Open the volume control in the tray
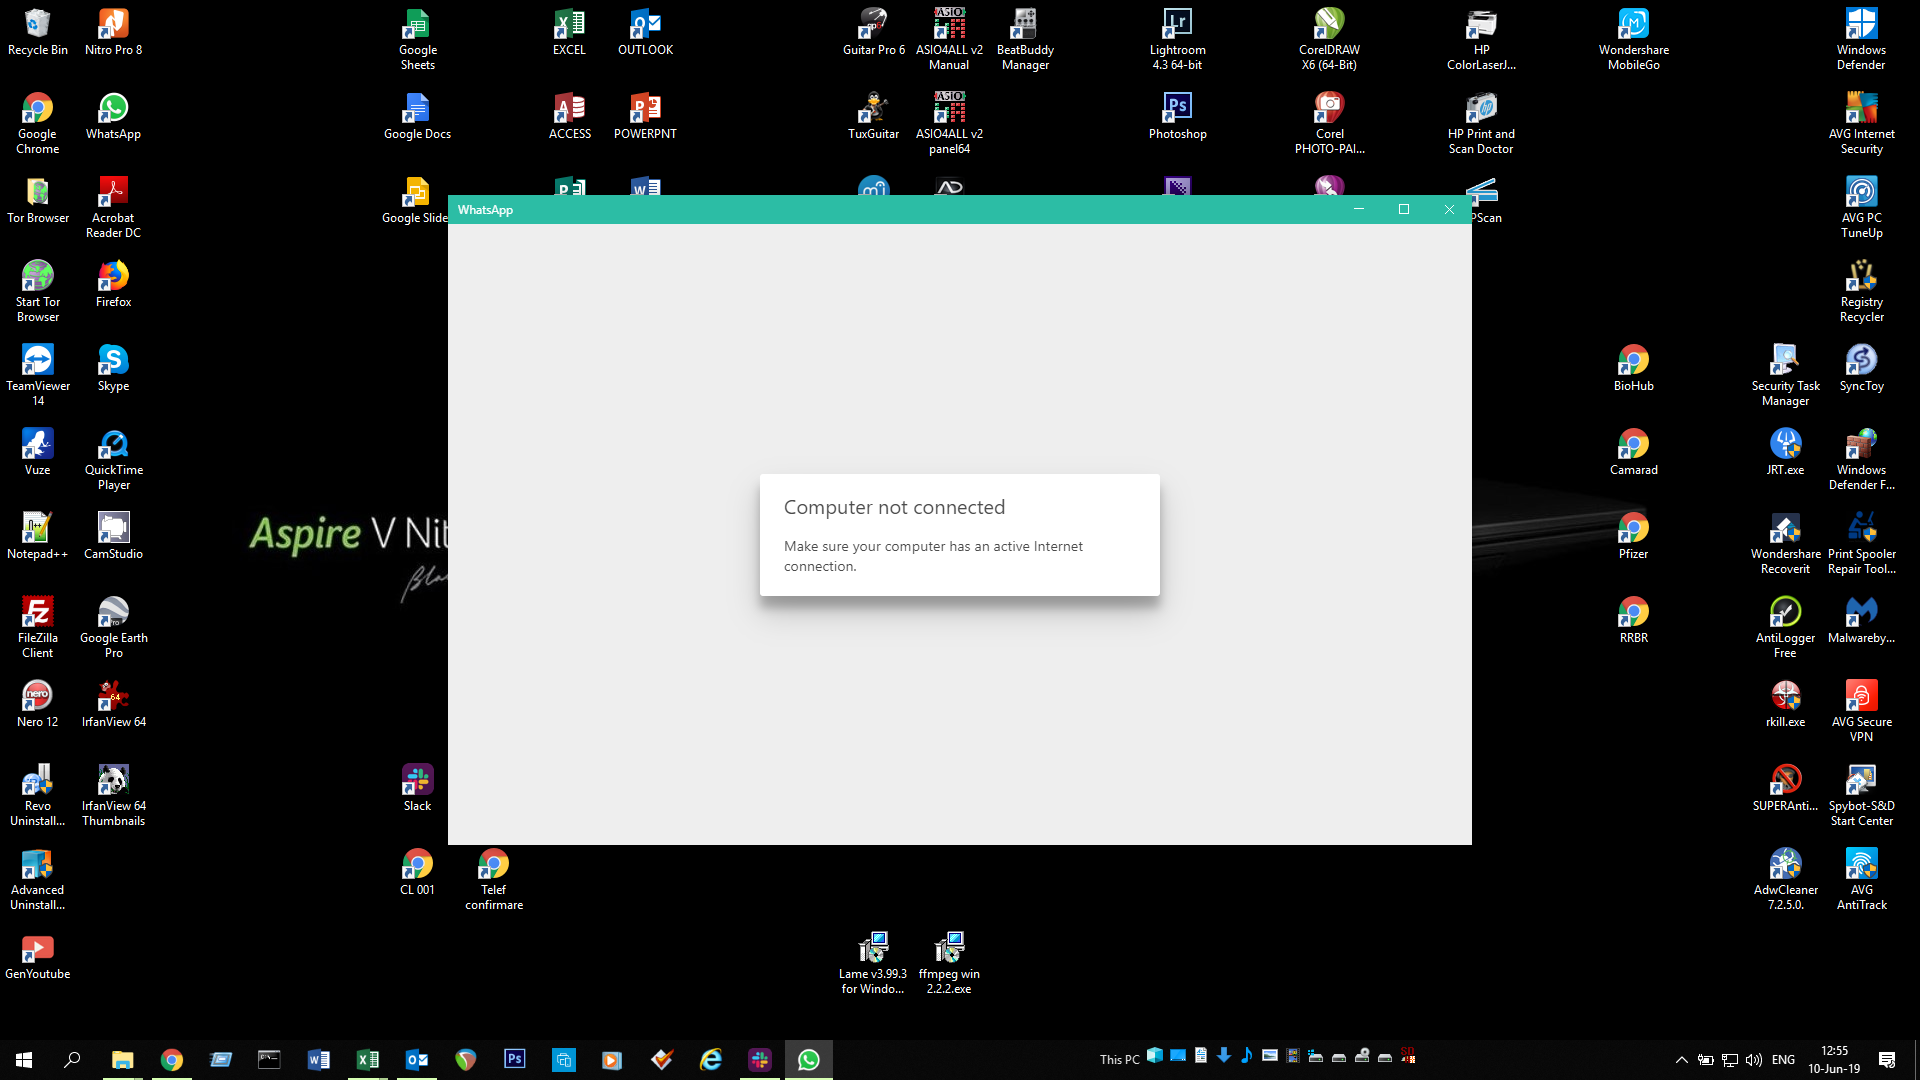Image resolution: width=1920 pixels, height=1080 pixels. pyautogui.click(x=1754, y=1059)
